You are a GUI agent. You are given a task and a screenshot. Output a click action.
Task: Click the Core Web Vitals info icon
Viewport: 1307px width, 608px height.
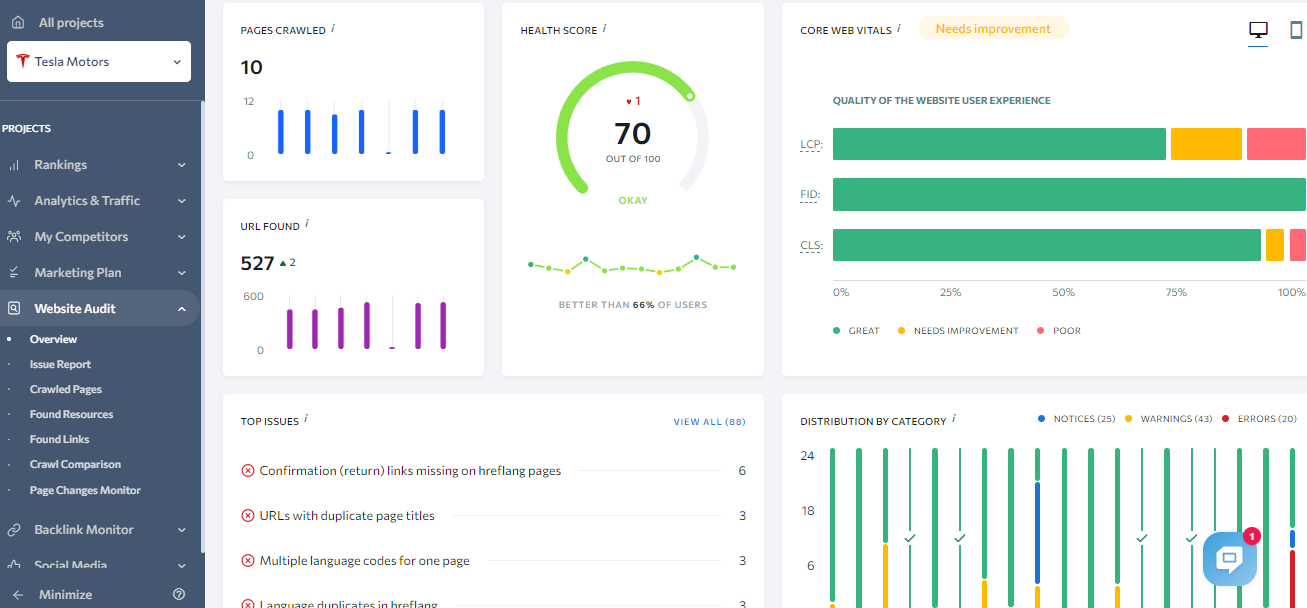click(x=899, y=28)
